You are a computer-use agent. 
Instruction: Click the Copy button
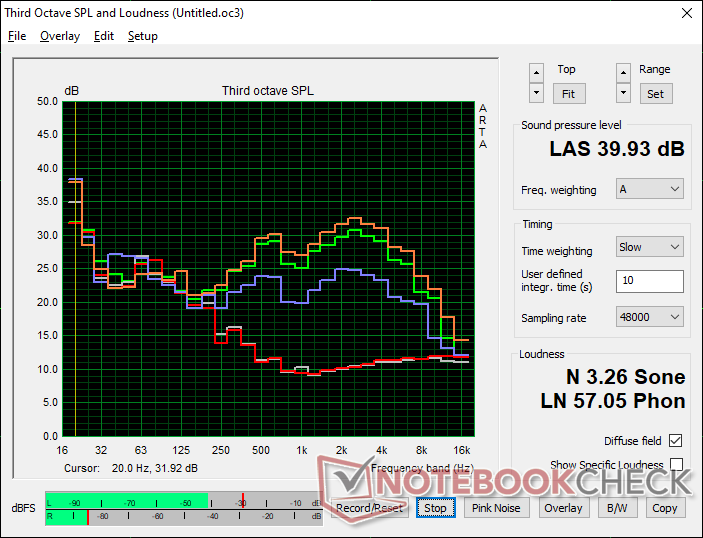coord(665,508)
